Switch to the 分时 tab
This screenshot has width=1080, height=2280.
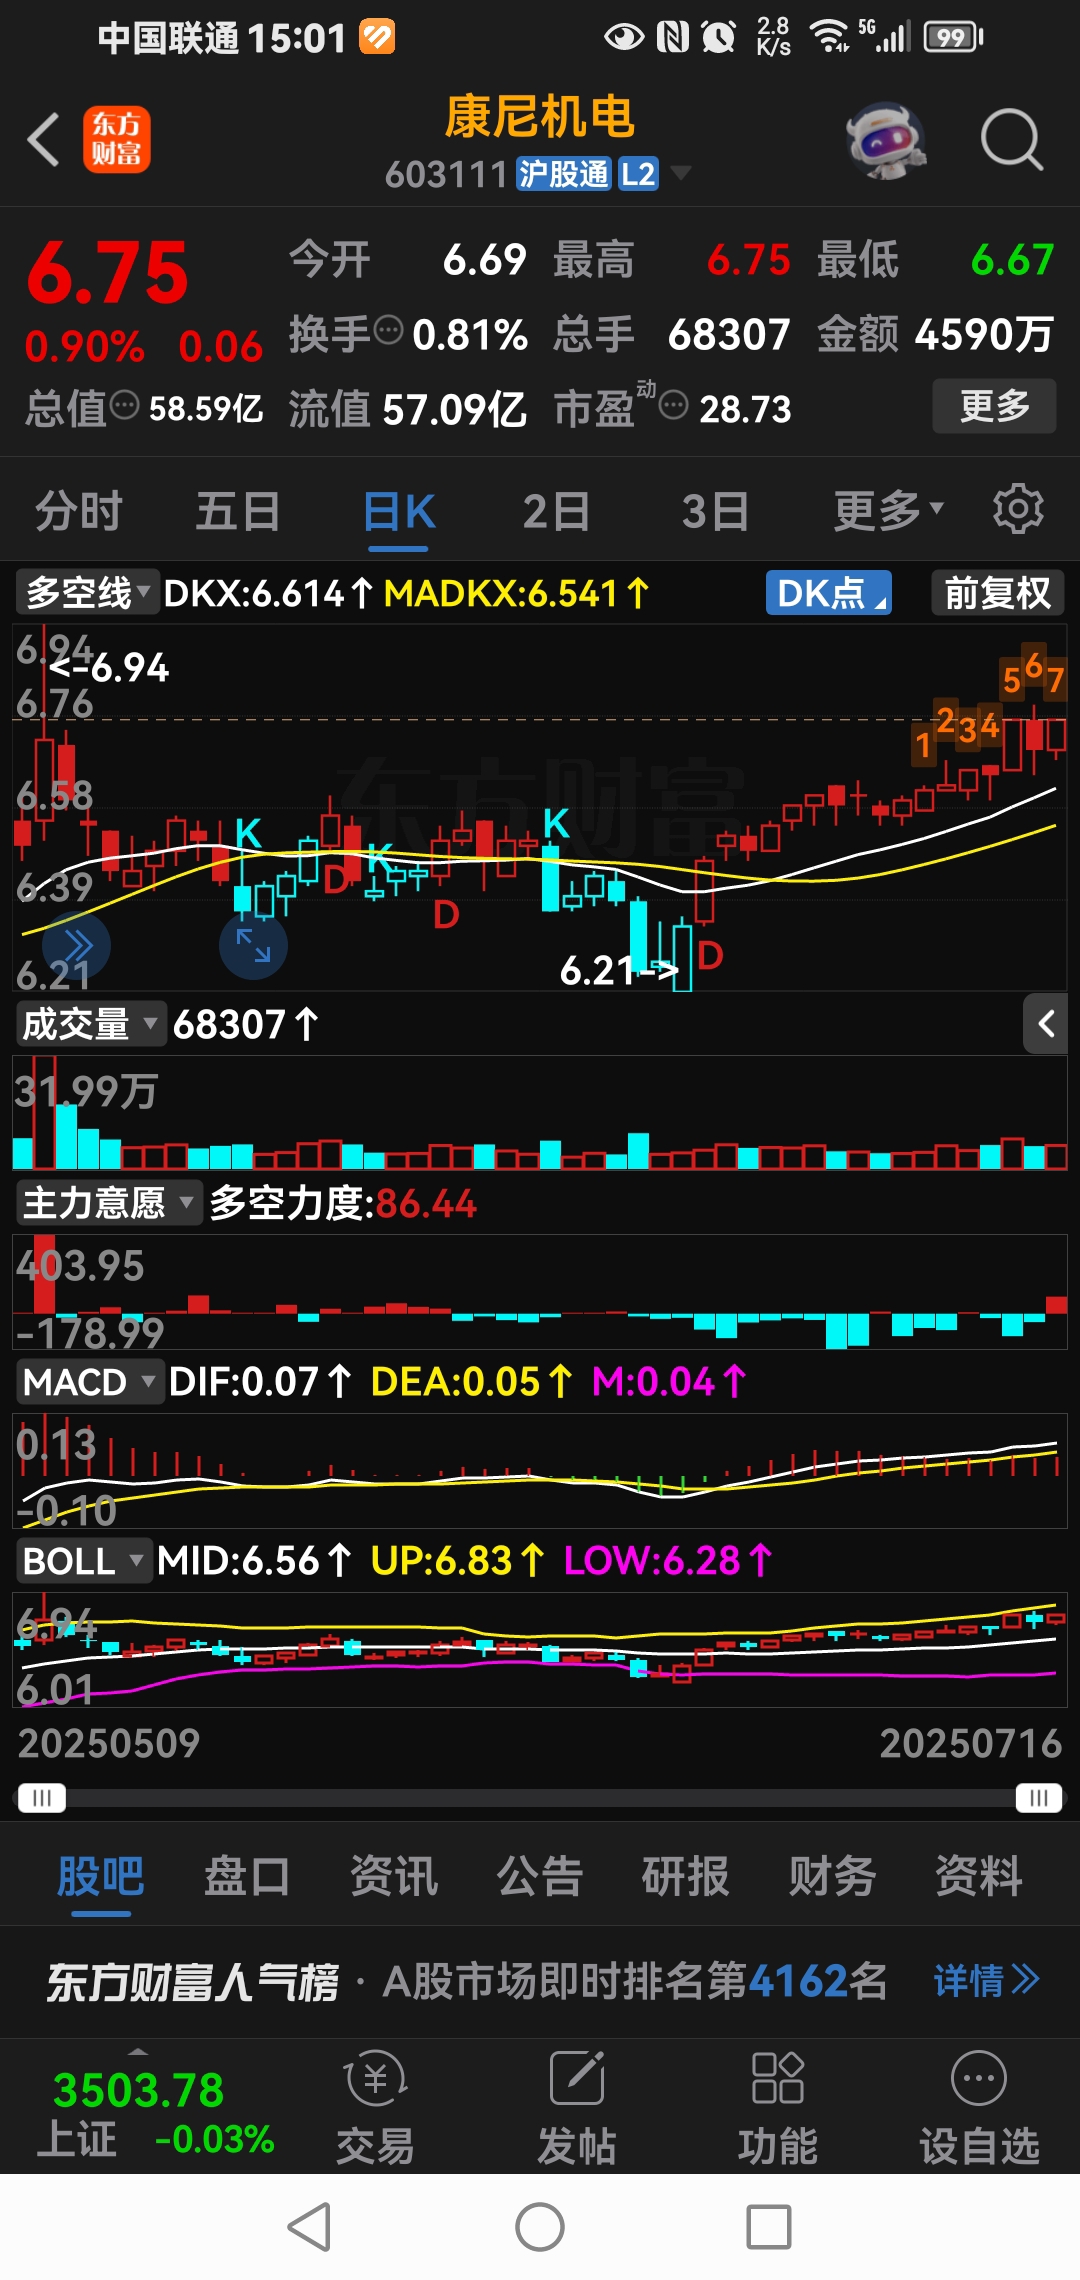(x=78, y=511)
